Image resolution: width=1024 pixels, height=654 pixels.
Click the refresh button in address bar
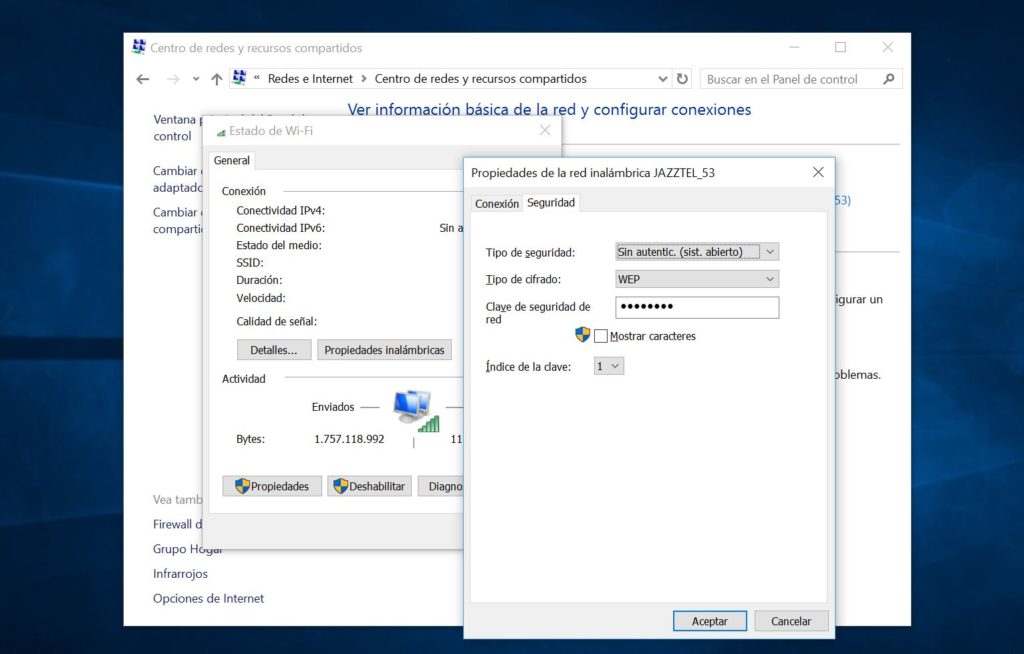pos(682,78)
